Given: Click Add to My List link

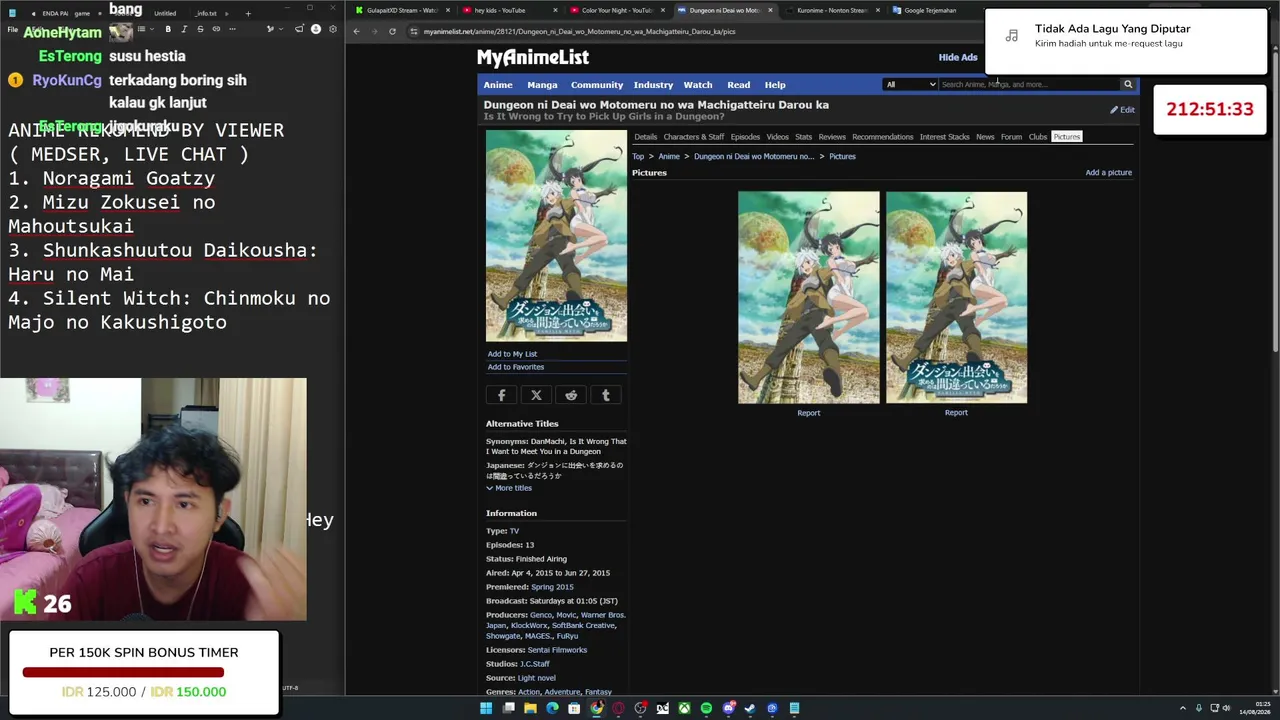Looking at the screenshot, I should point(512,354).
